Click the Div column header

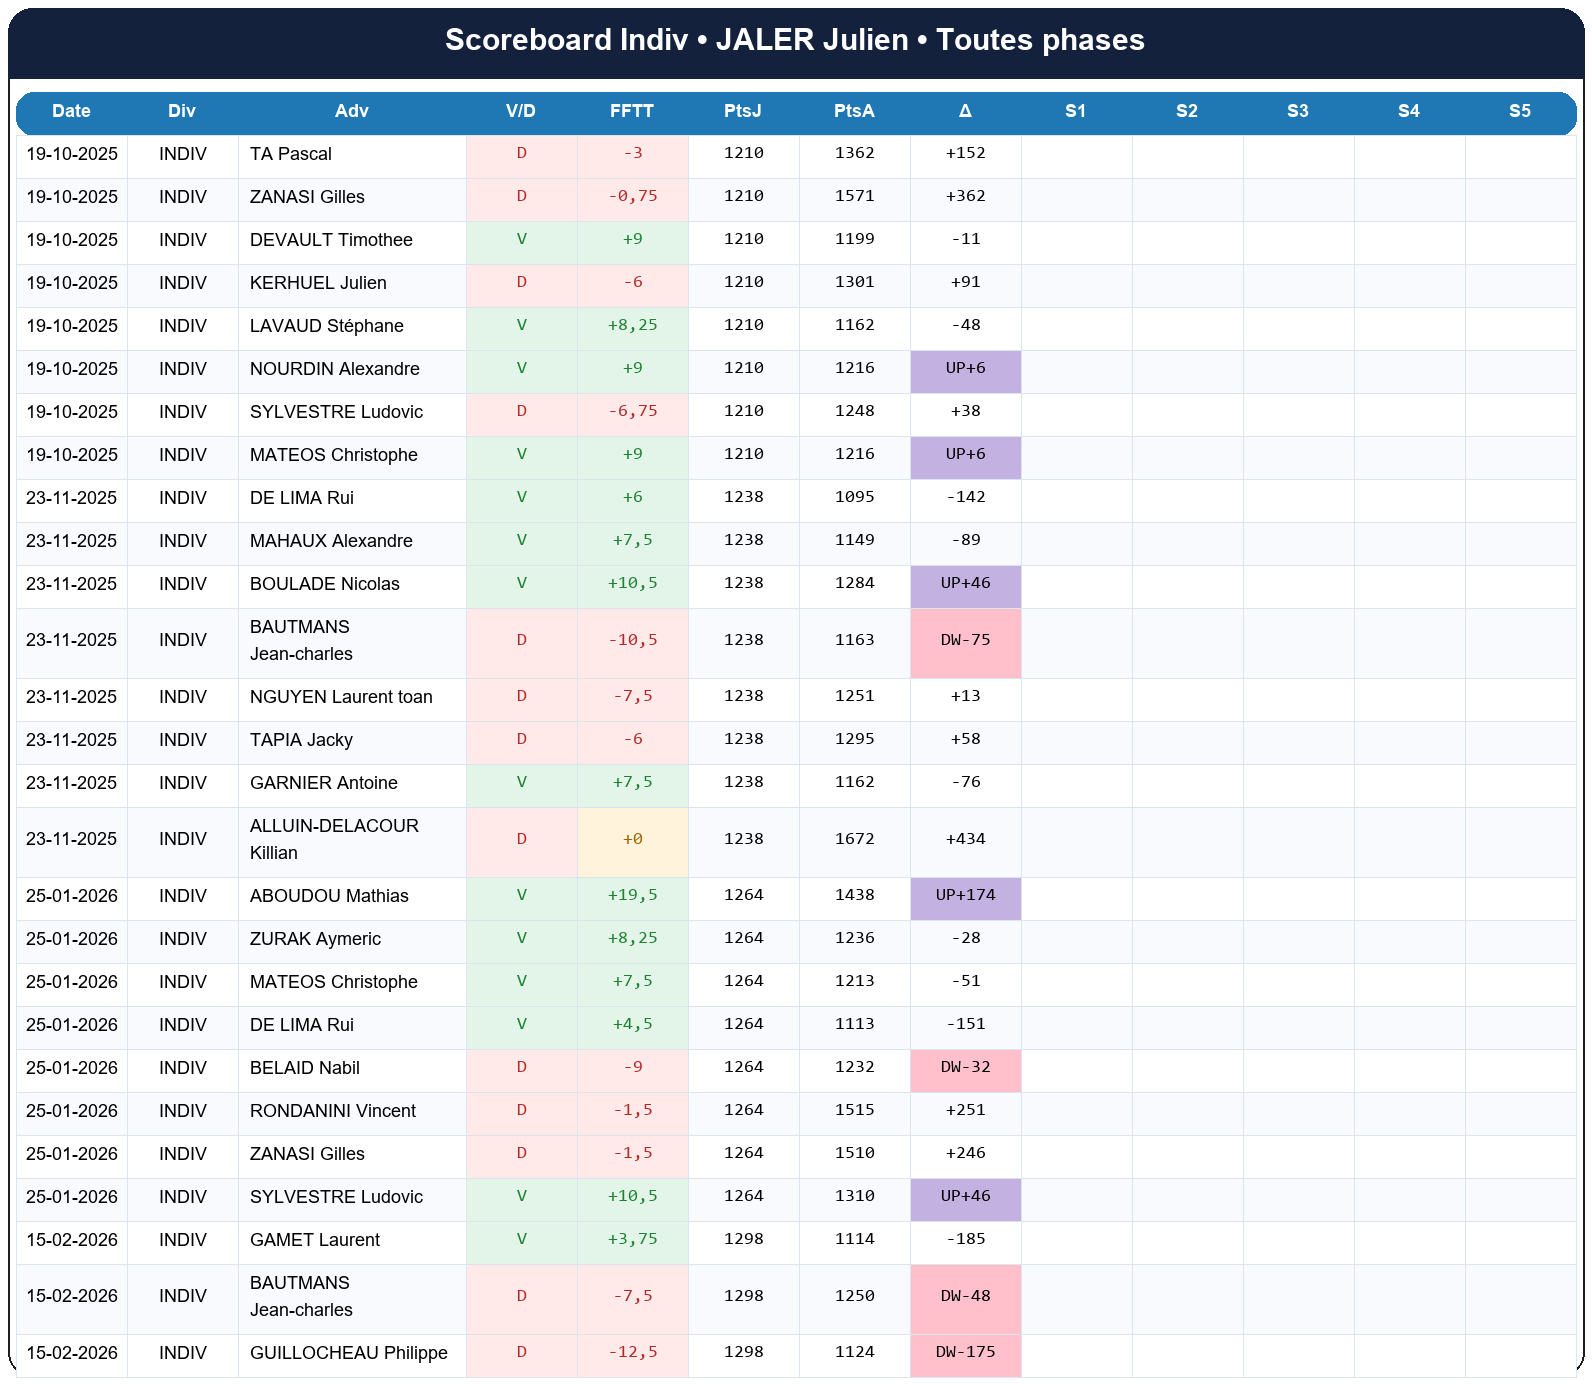pos(182,111)
